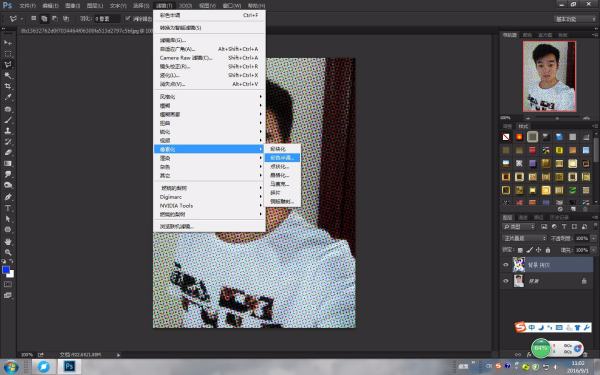Open the layer opacity slider arrow

tap(593, 238)
